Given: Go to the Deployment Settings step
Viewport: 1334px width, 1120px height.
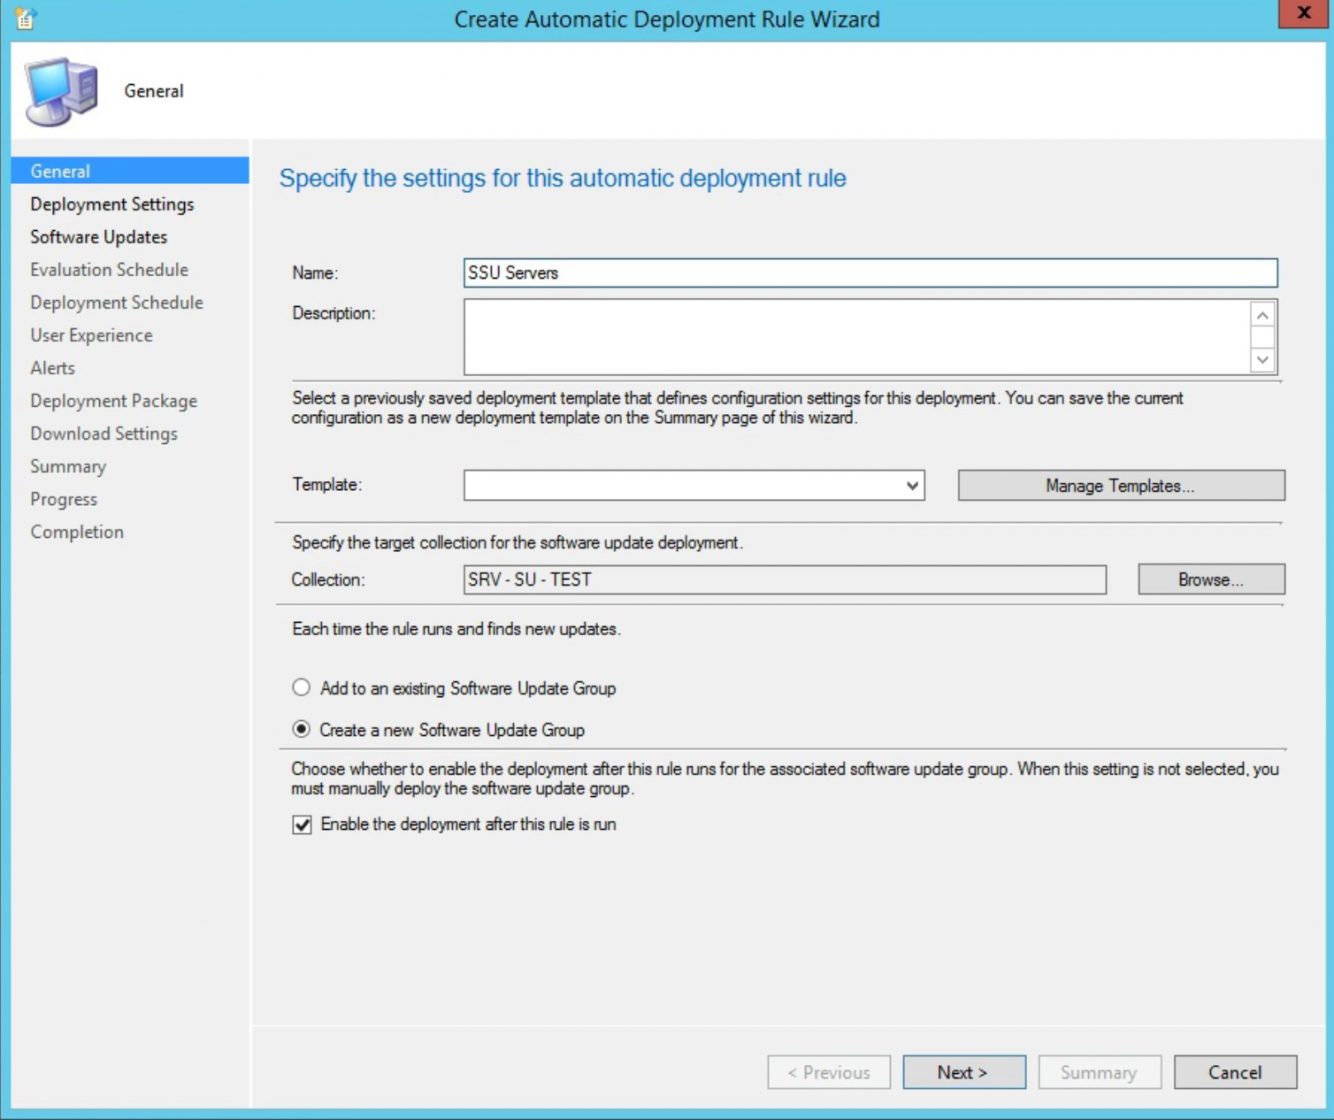Looking at the screenshot, I should pyautogui.click(x=112, y=204).
